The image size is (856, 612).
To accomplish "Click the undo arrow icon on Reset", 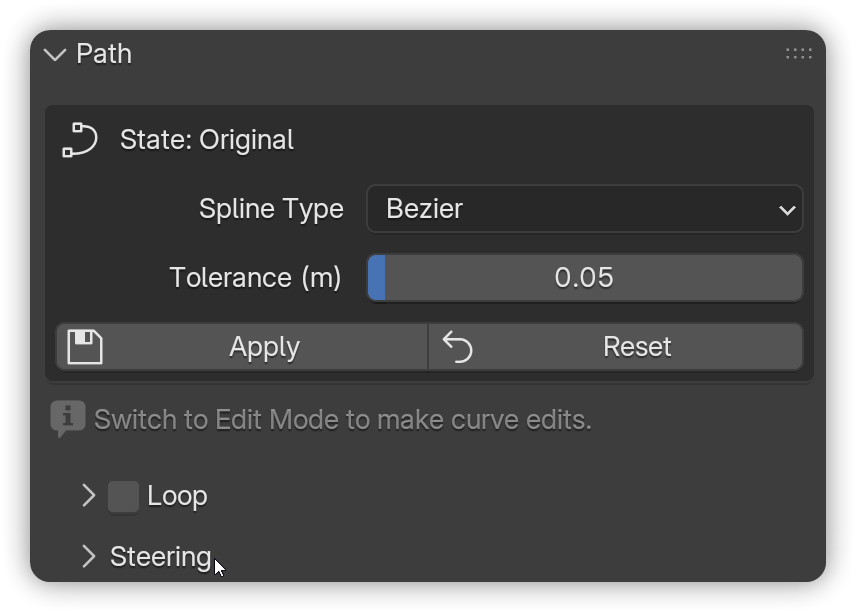I will point(457,347).
